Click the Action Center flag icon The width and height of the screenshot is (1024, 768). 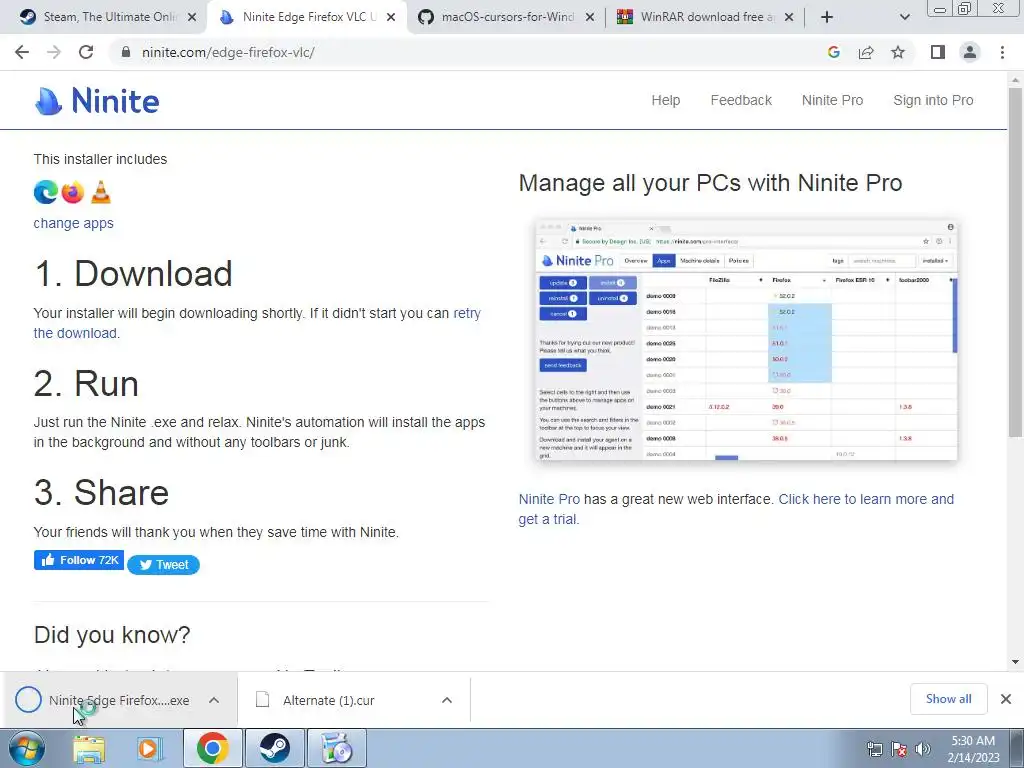pos(899,750)
